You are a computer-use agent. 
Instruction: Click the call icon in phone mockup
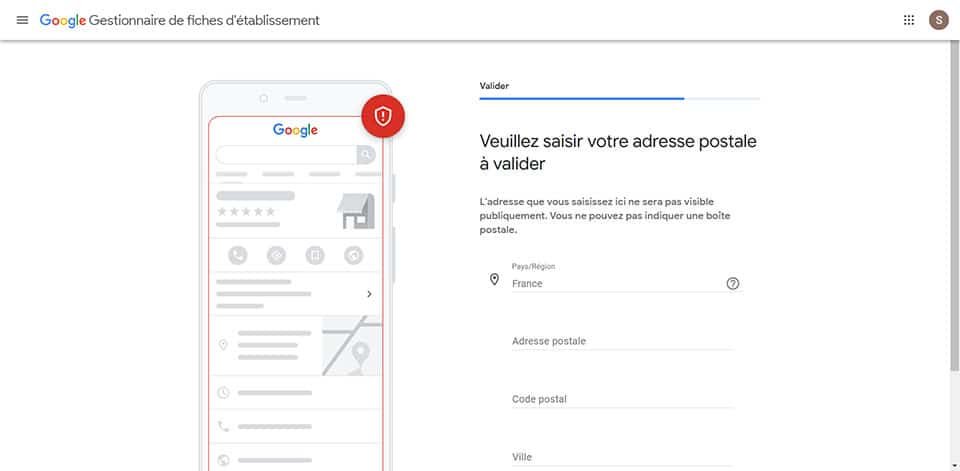(x=237, y=255)
